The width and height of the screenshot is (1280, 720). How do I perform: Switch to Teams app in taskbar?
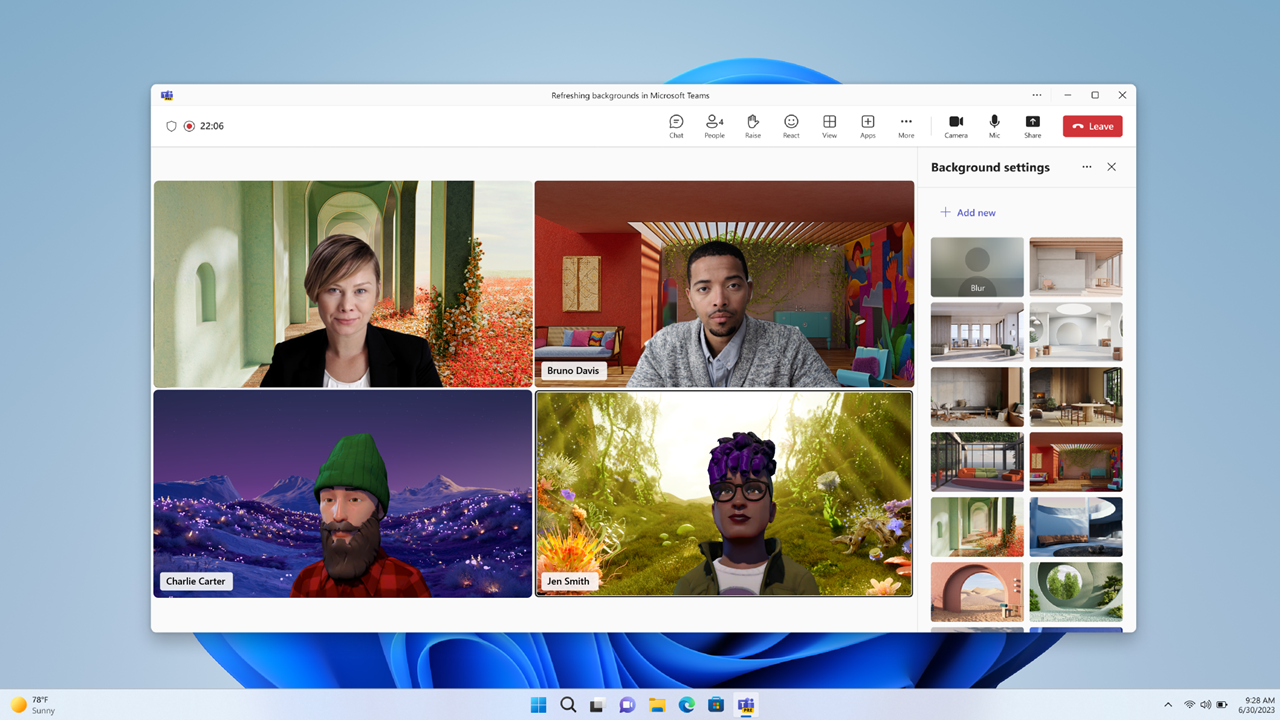(746, 705)
